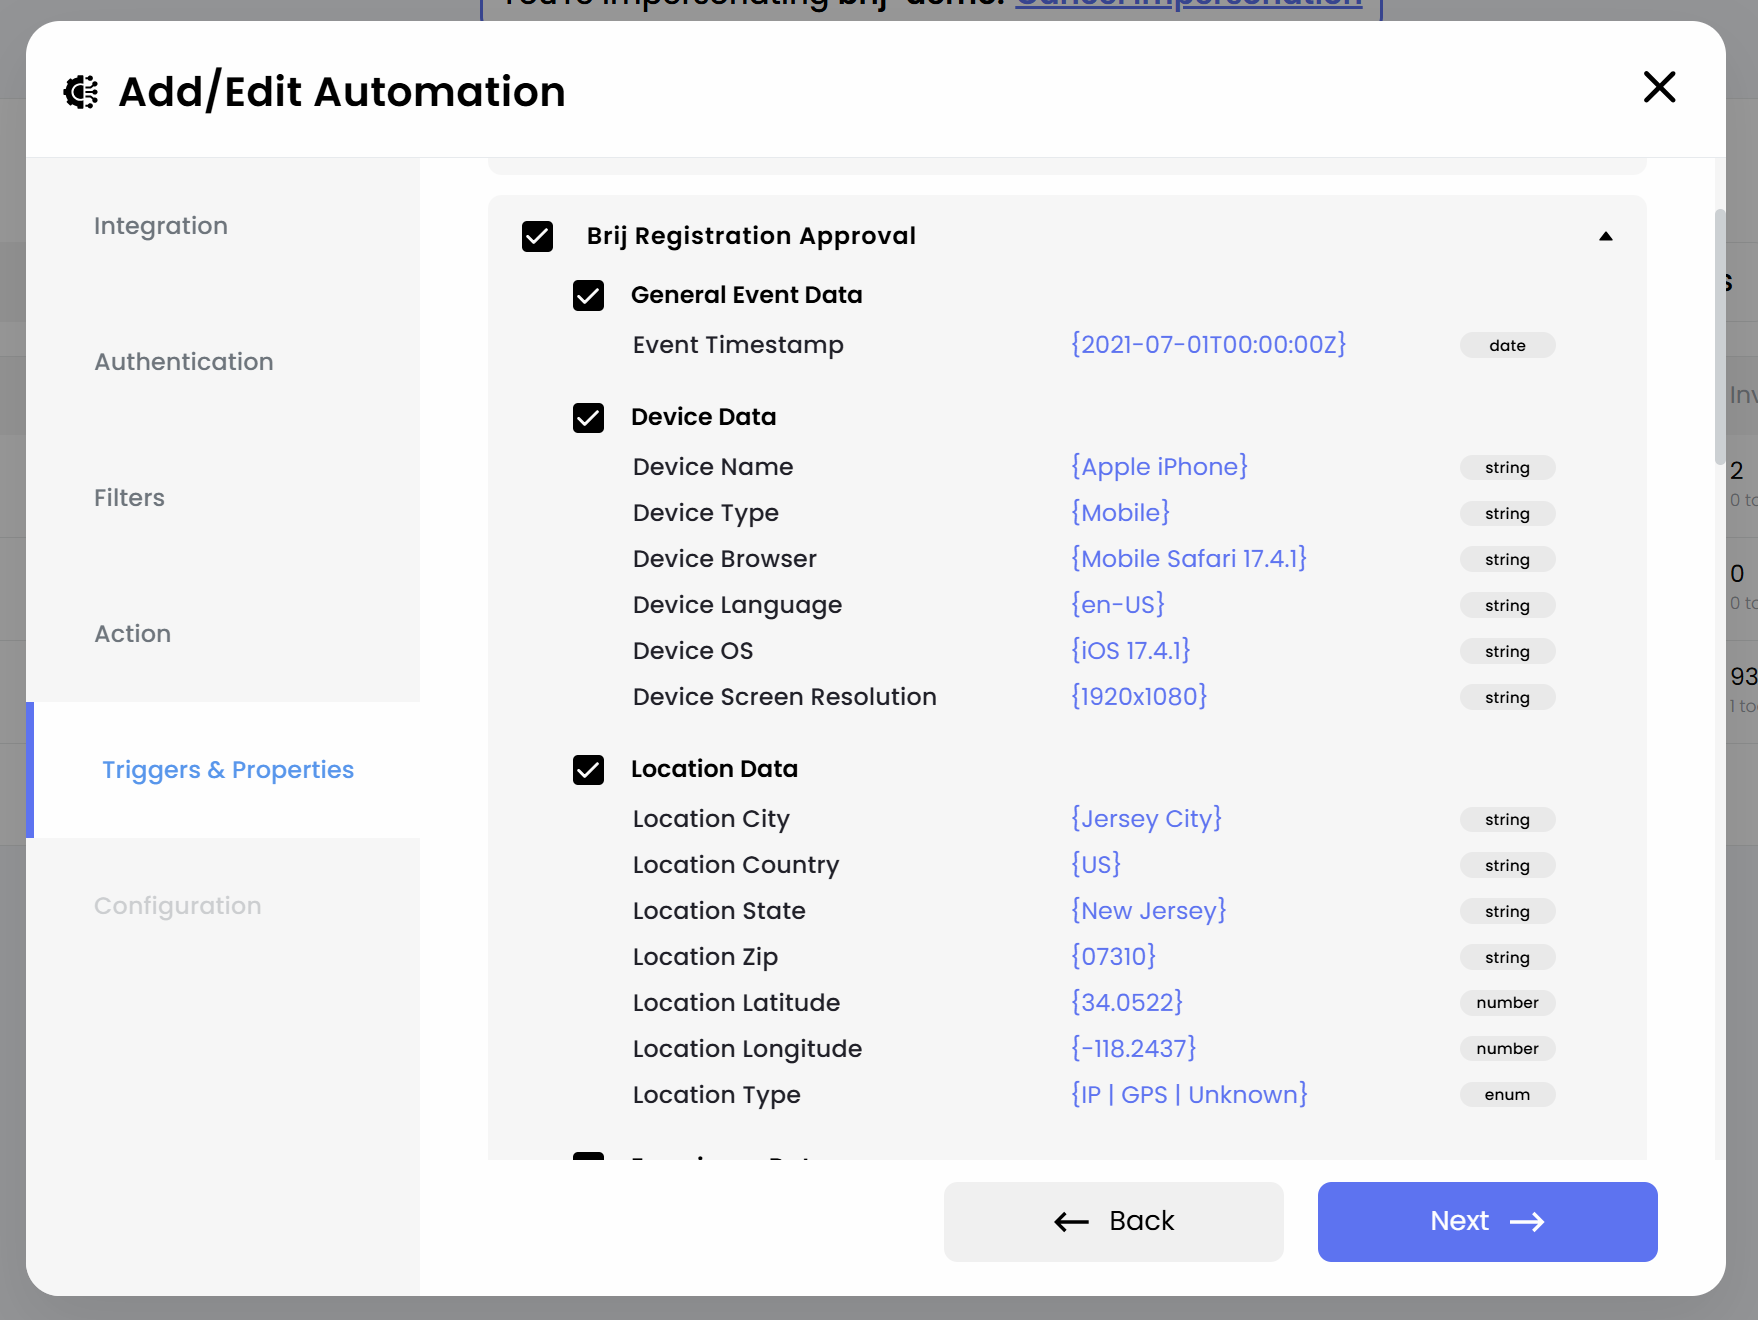Click {New Jersey} state value
The height and width of the screenshot is (1320, 1758).
(x=1148, y=911)
